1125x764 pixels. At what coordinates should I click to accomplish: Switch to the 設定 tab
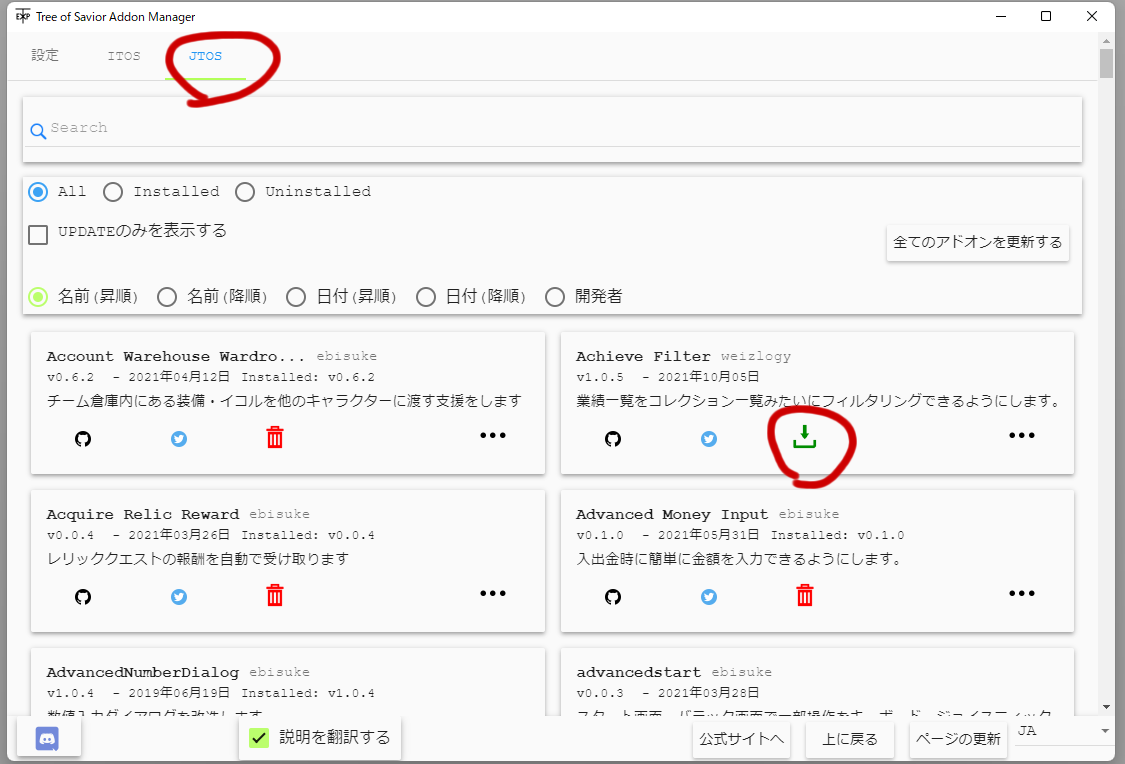point(45,56)
